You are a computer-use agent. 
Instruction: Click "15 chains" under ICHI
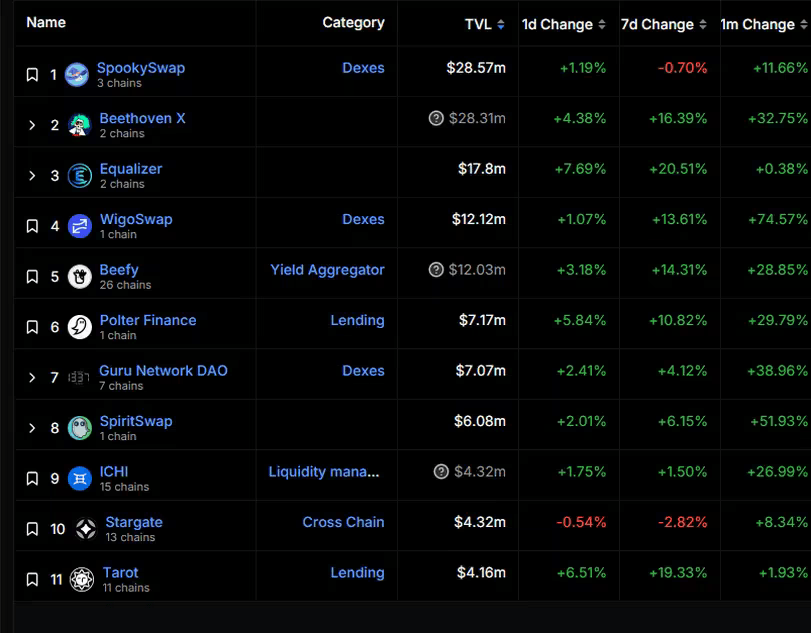point(124,487)
